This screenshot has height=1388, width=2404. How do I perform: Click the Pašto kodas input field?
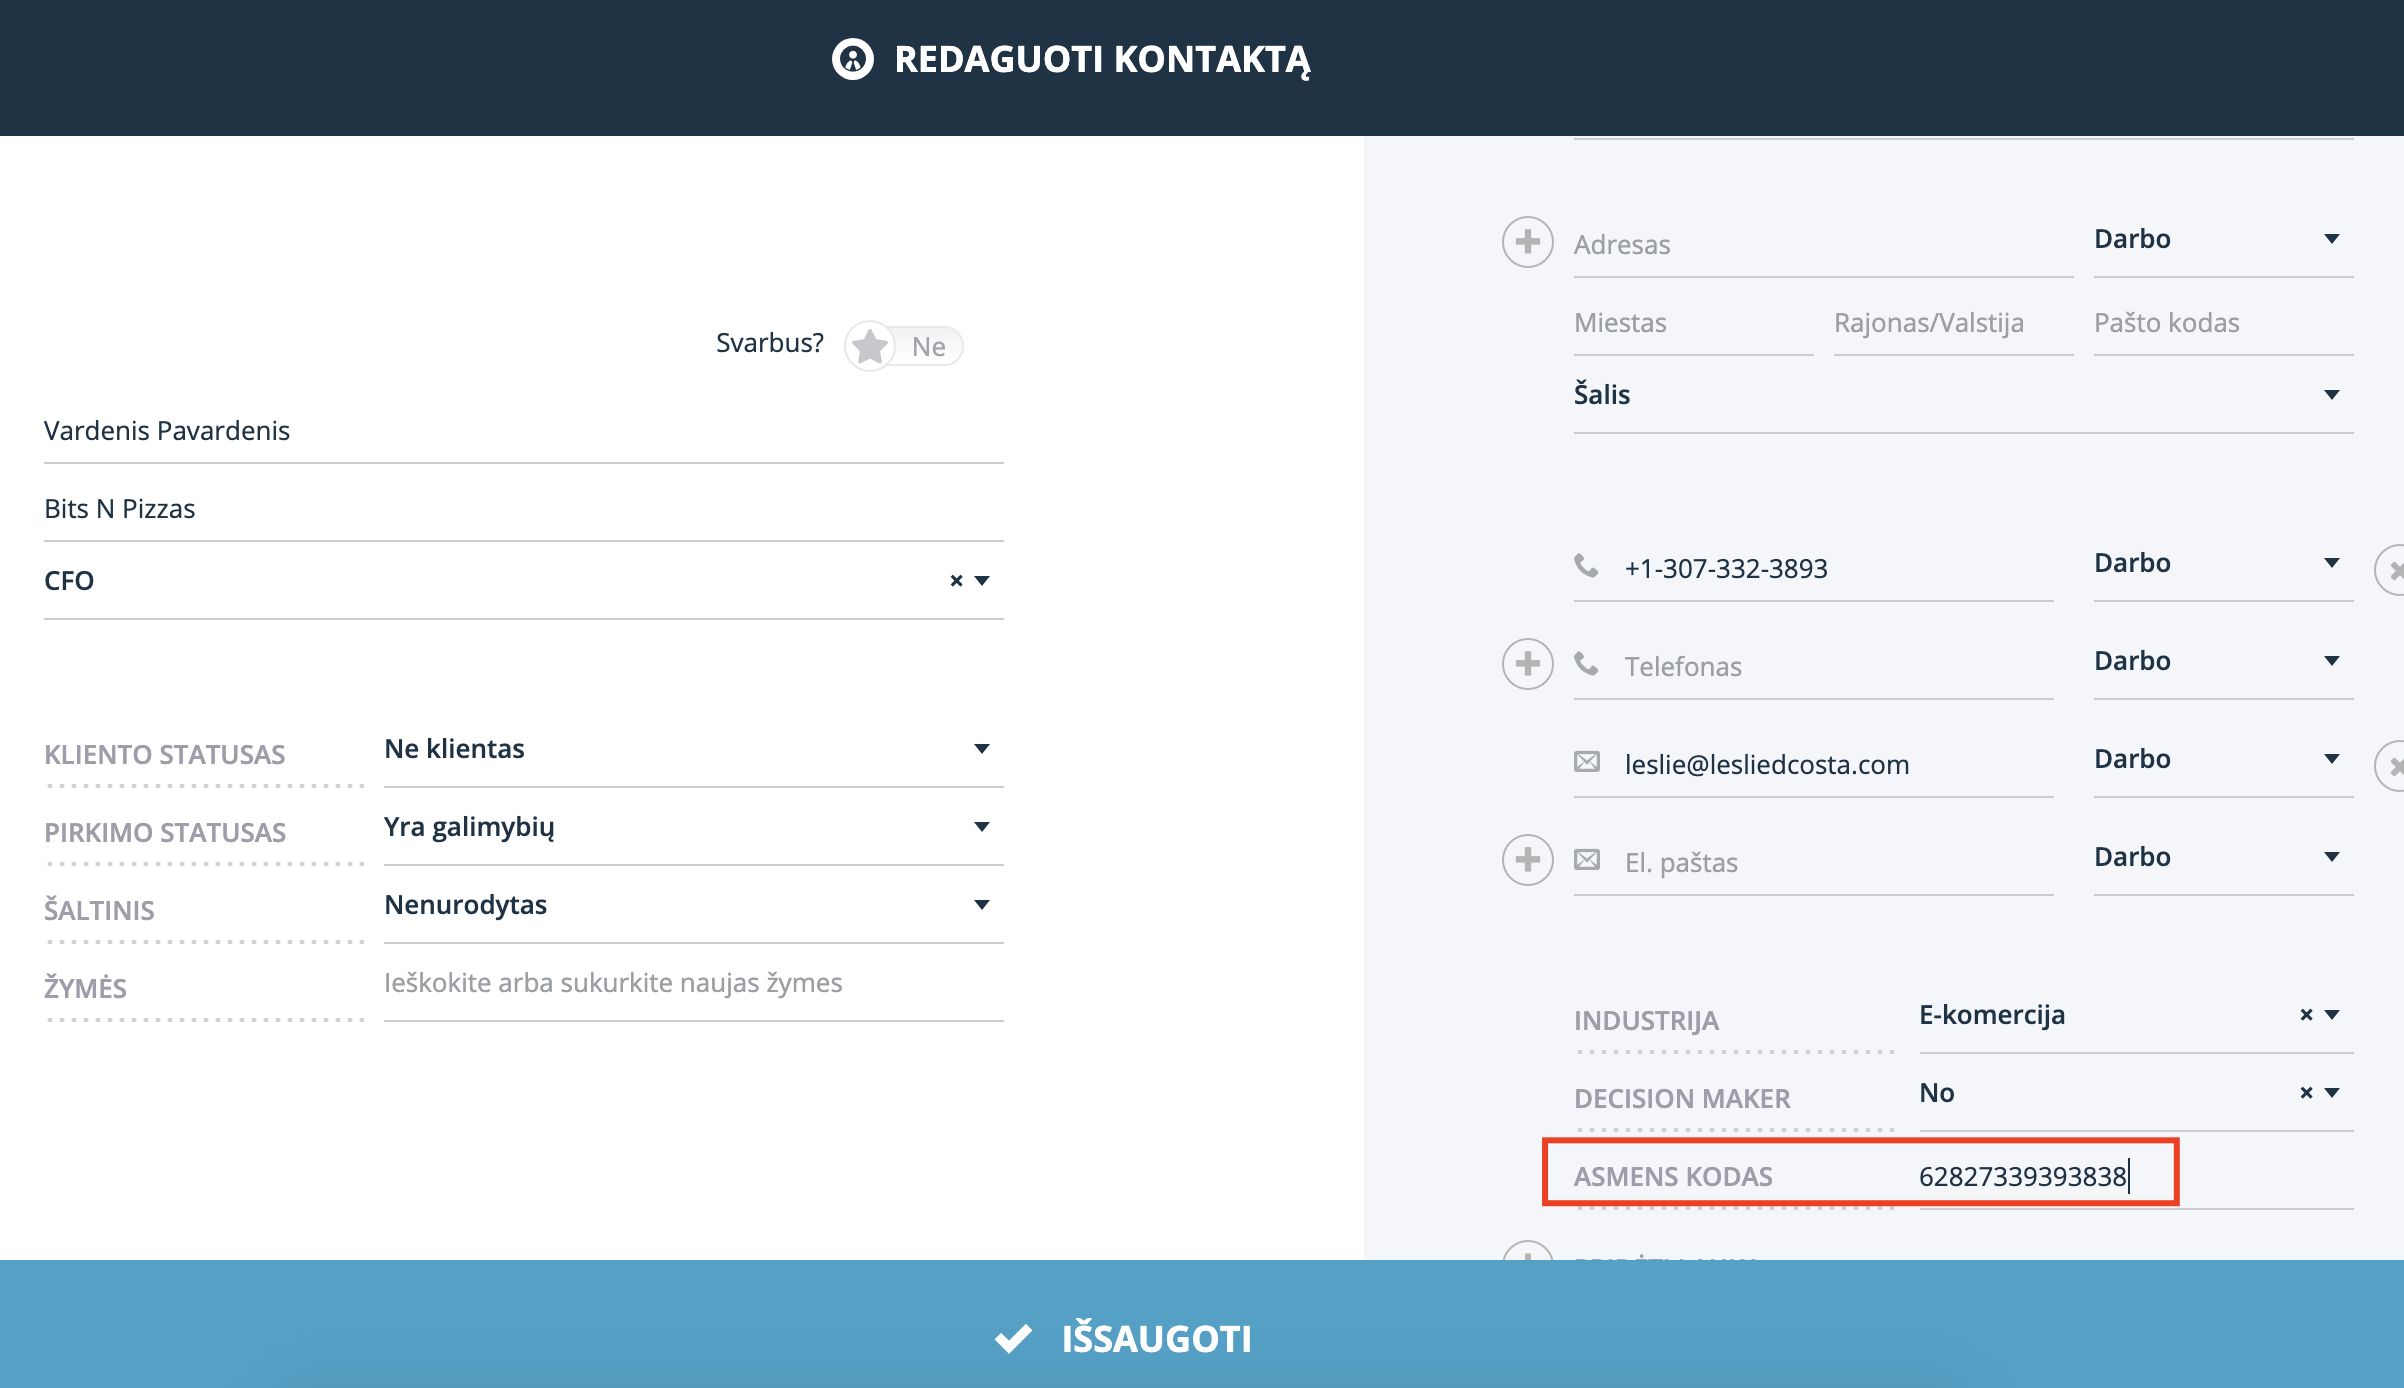click(x=2224, y=323)
